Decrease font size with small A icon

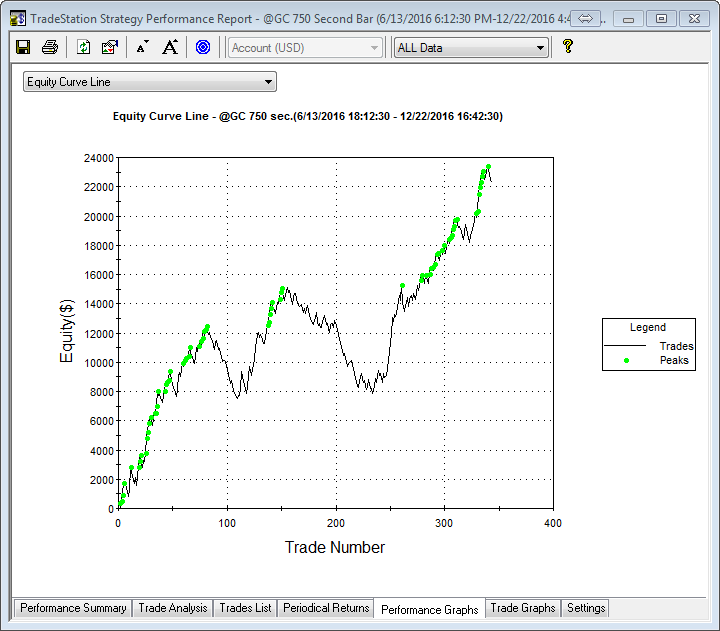click(142, 47)
